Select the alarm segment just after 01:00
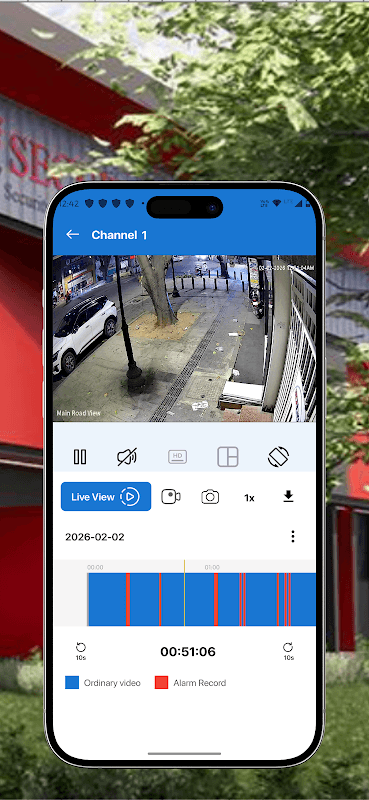Viewport: 369px width, 800px height. coord(216,599)
